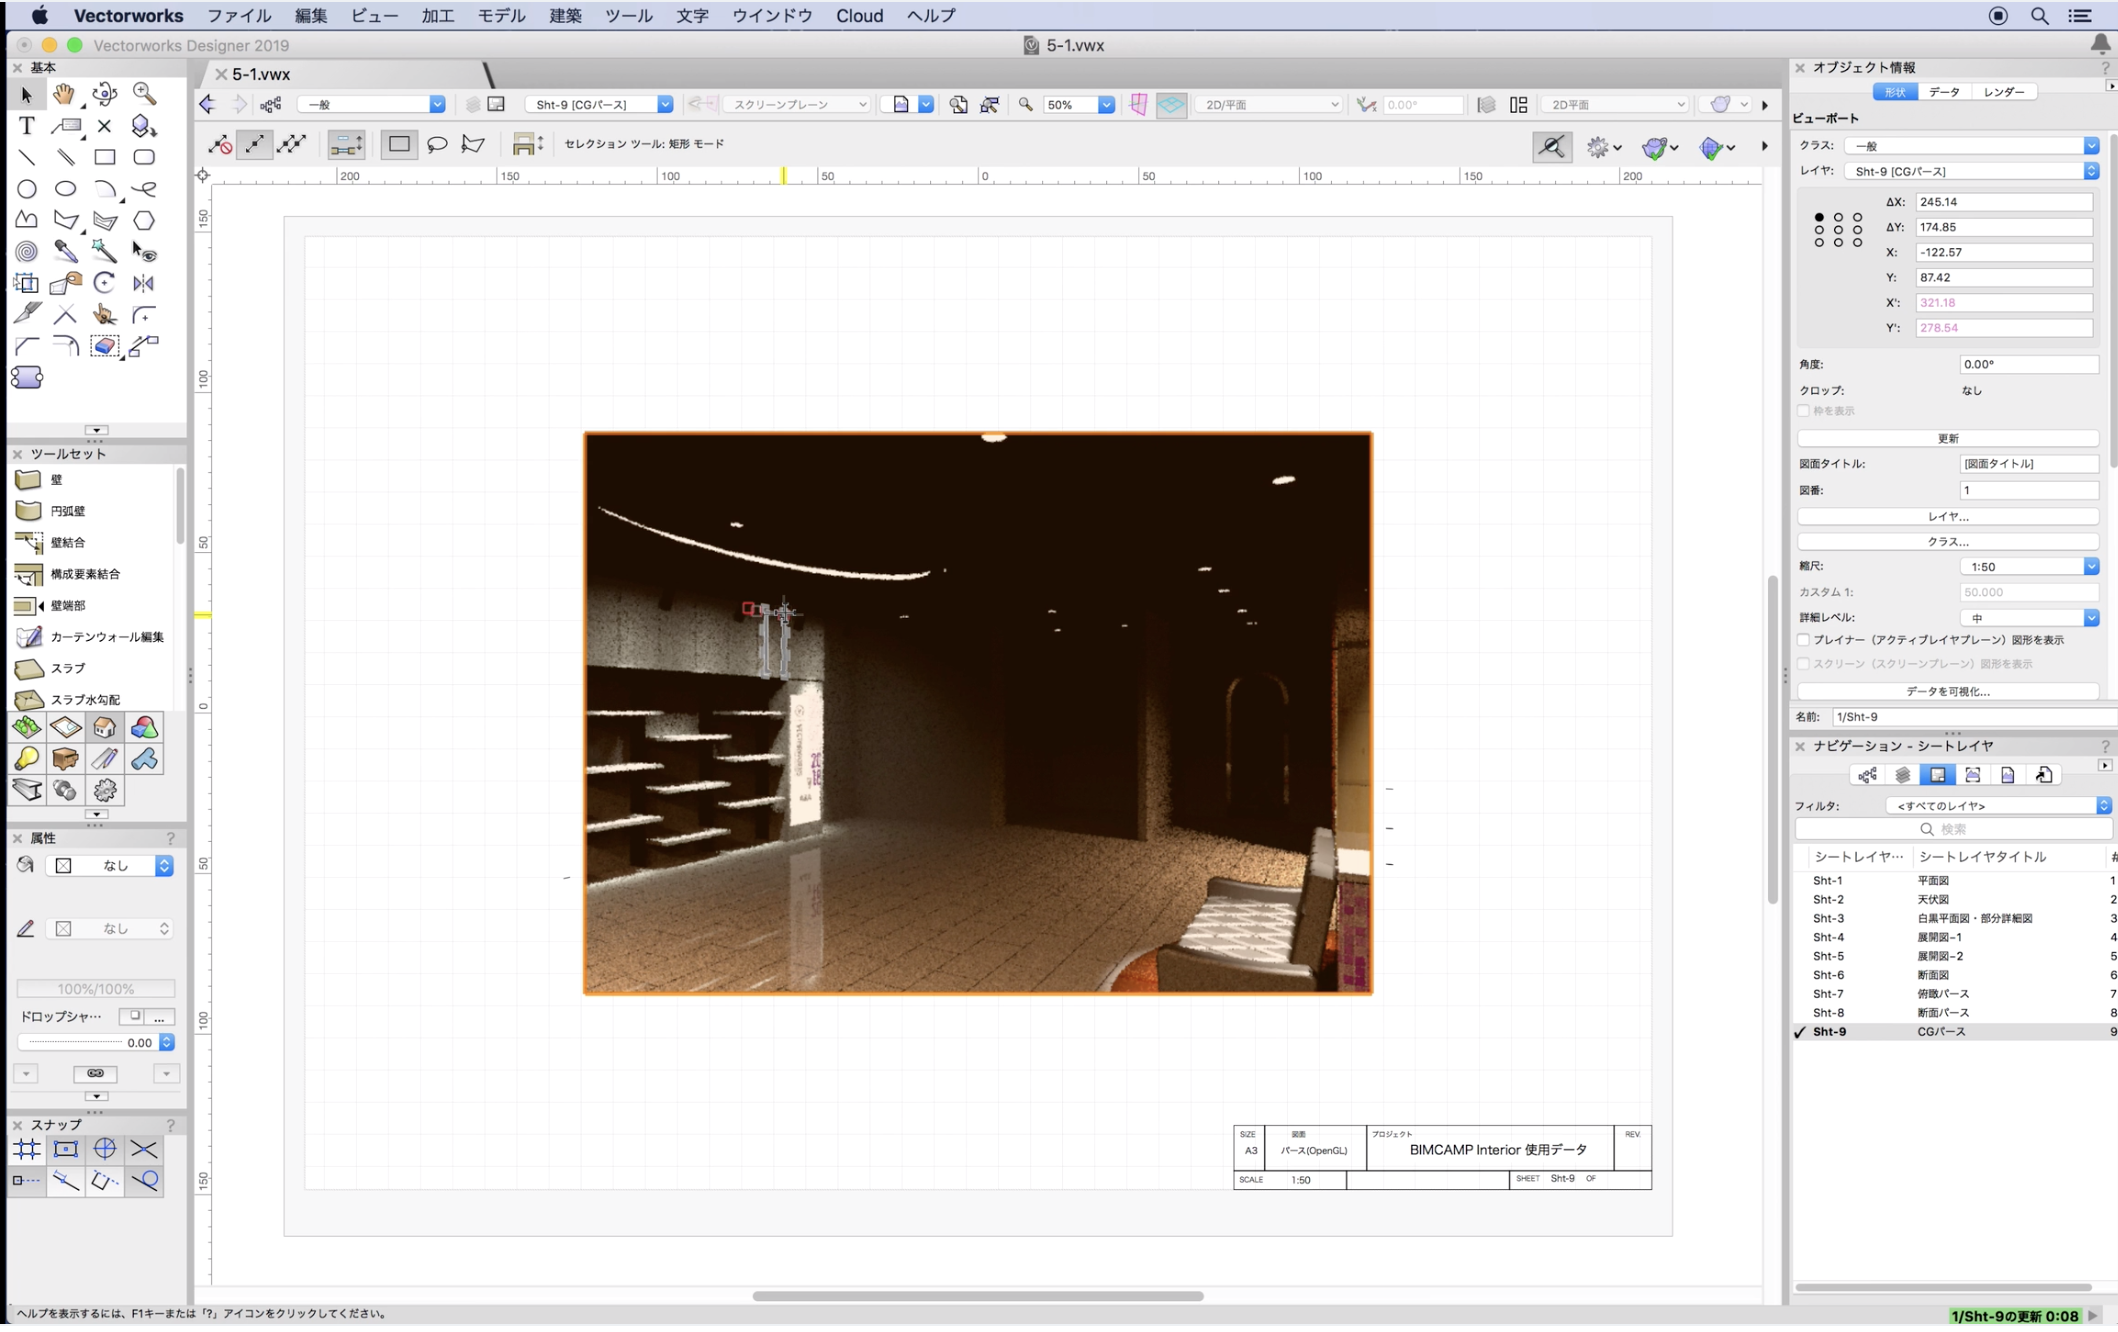This screenshot has height=1332, width=2118.
Task: Activate the Pan hand tool
Action: (65, 94)
